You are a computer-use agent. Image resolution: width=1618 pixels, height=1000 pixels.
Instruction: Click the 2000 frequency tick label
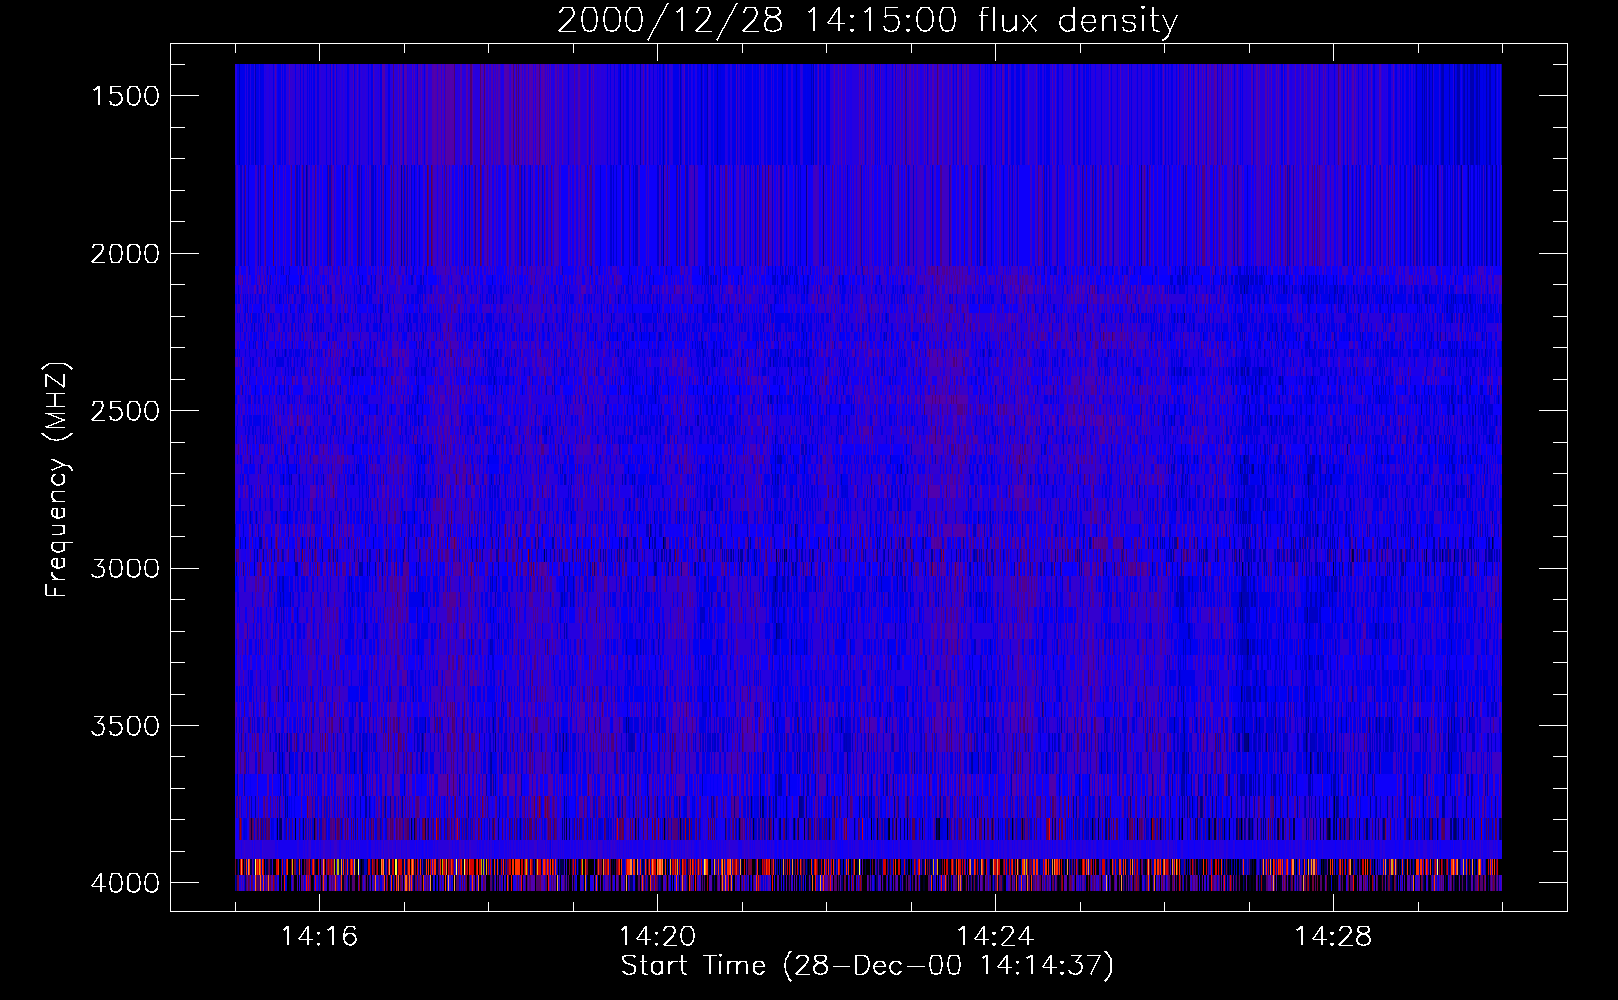[125, 254]
